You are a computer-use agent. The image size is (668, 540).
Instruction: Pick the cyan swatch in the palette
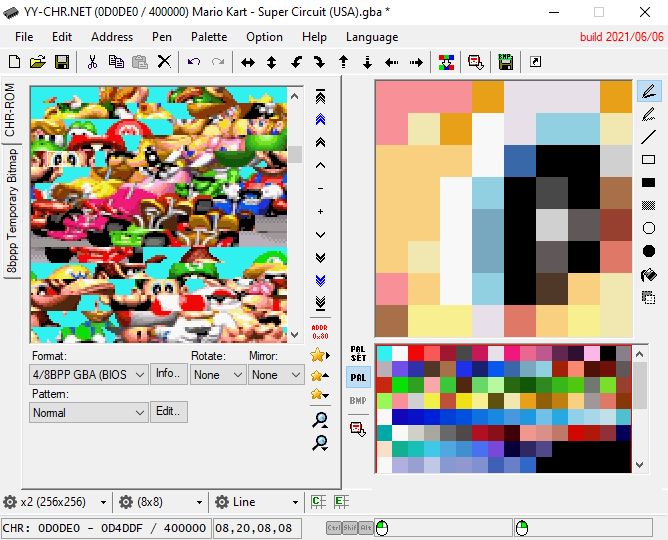385,353
